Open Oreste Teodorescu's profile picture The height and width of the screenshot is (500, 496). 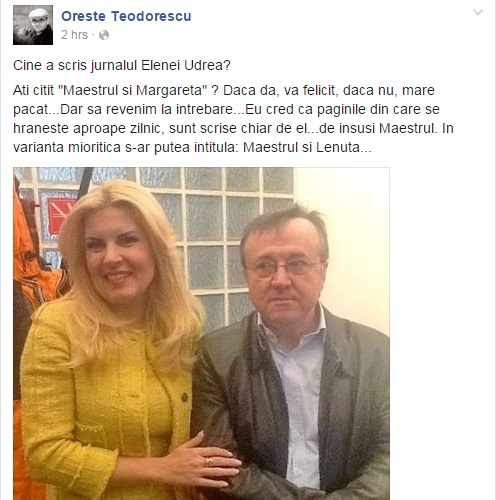coord(33,25)
